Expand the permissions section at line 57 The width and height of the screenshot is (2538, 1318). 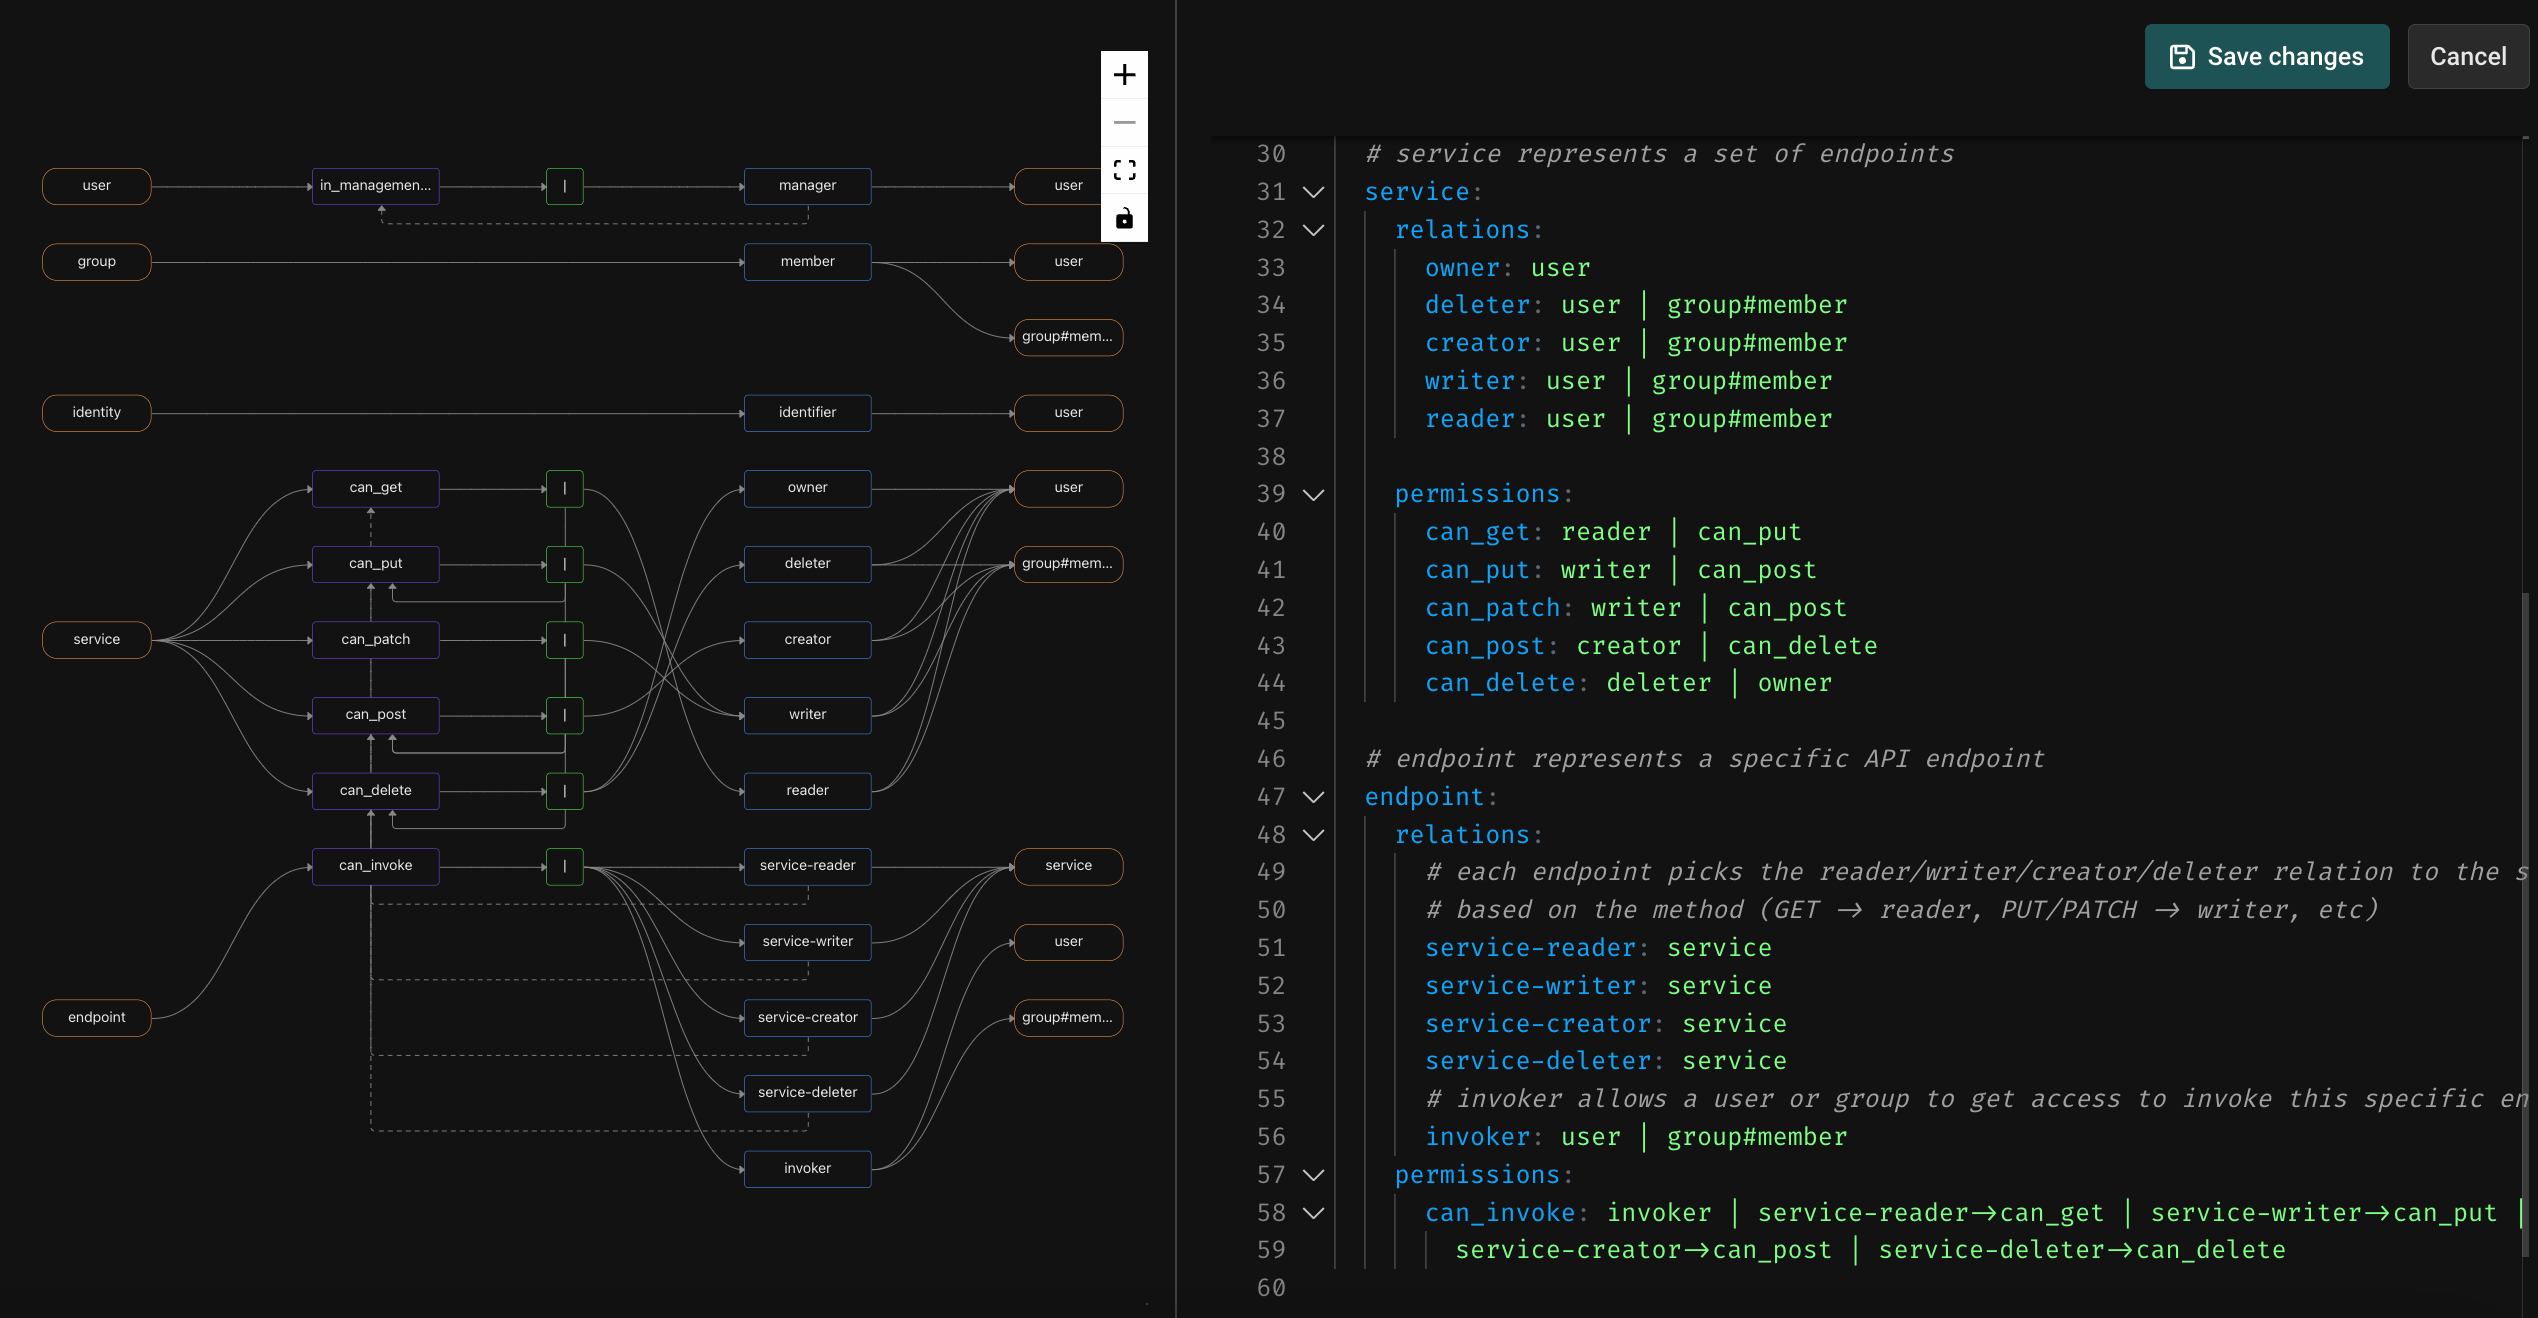coord(1314,1174)
